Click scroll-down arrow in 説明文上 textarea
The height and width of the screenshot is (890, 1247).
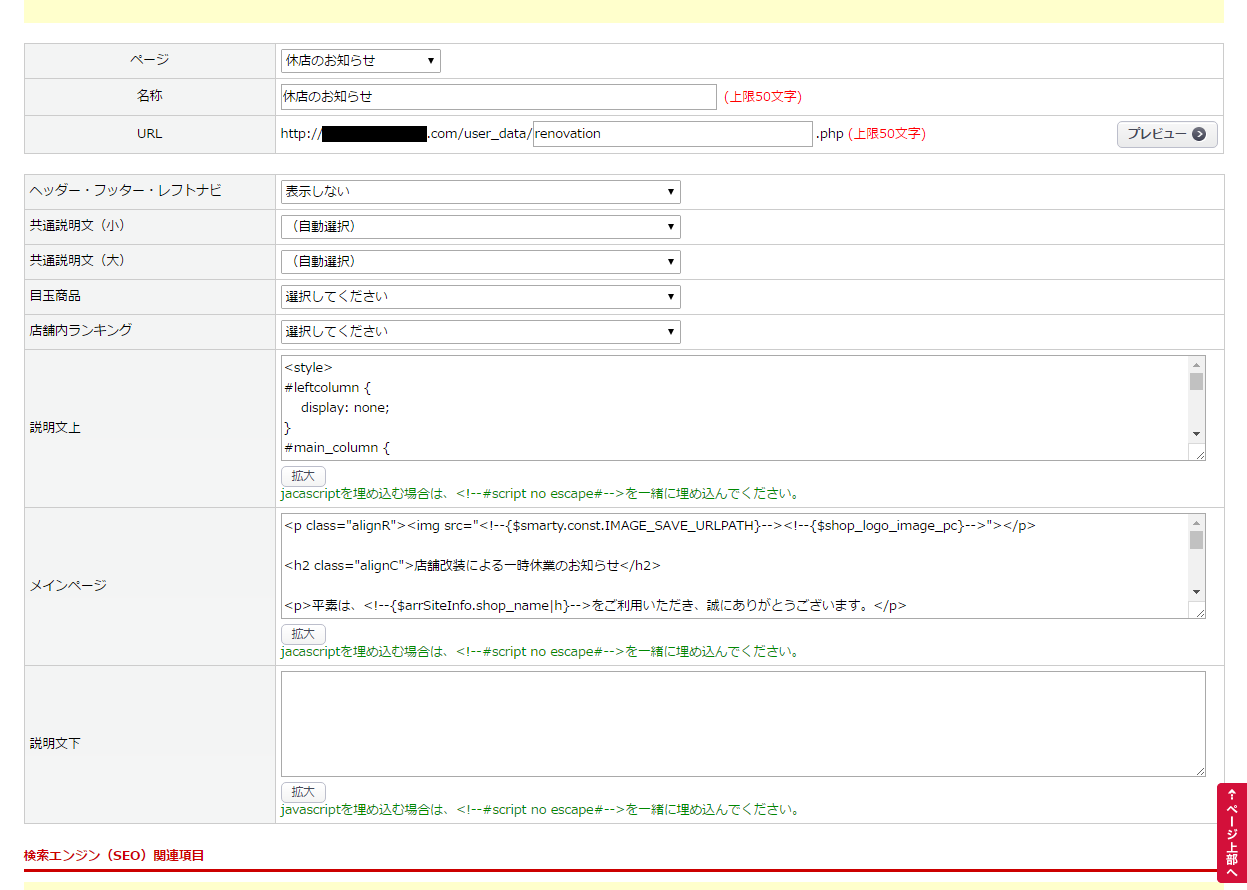coord(1196,434)
